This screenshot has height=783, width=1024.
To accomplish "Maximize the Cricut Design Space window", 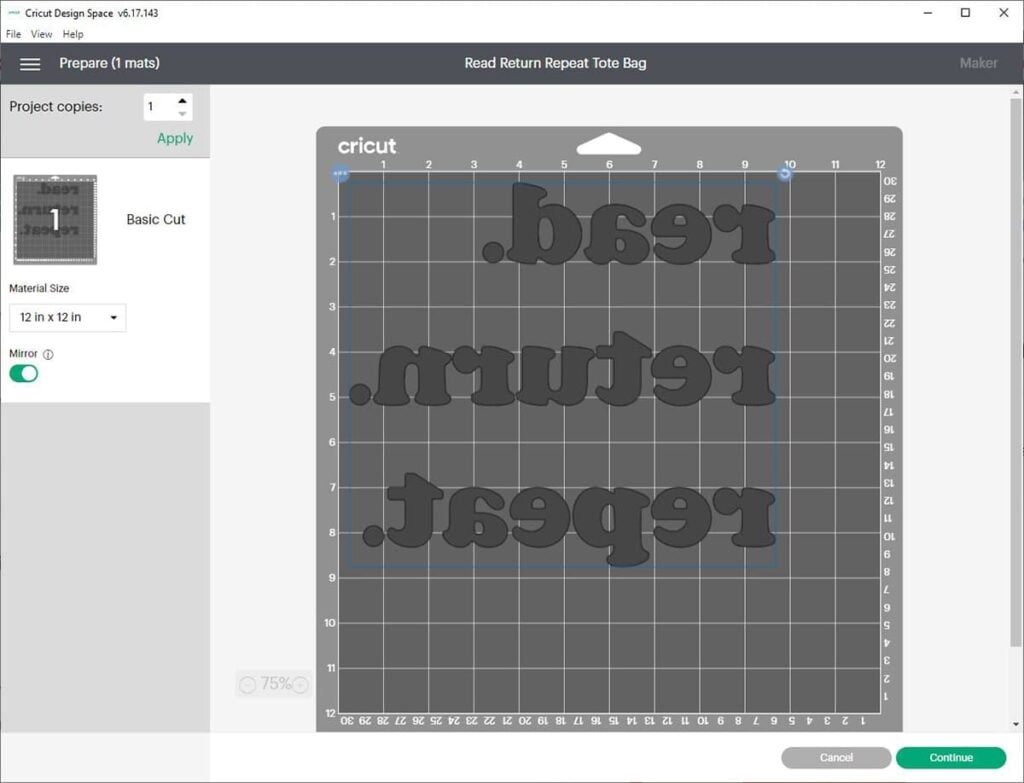I will 965,13.
